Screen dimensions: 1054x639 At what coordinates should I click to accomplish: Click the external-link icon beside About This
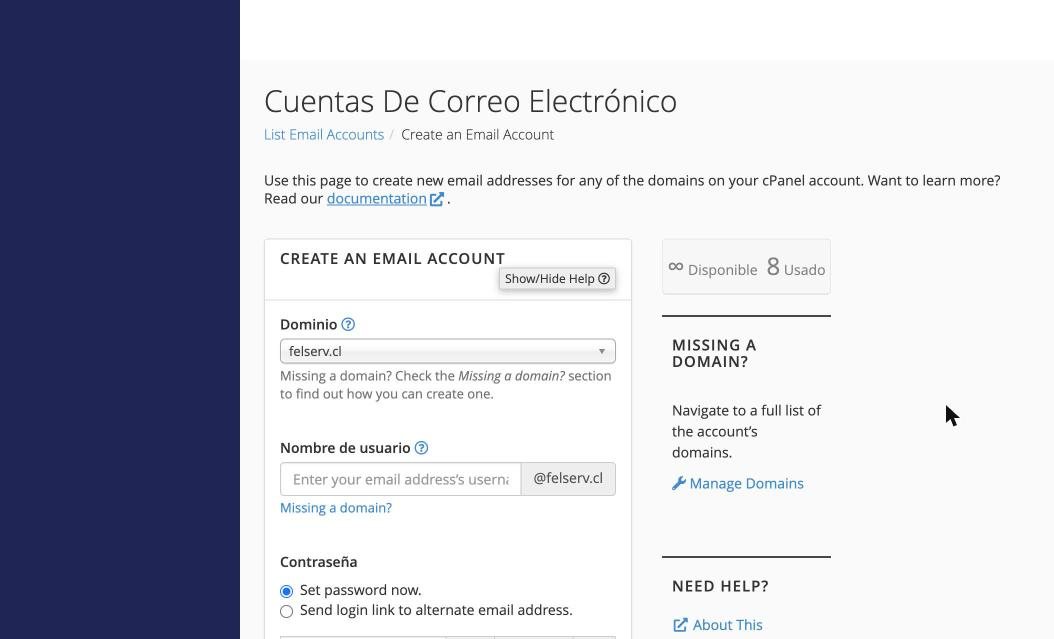click(680, 625)
